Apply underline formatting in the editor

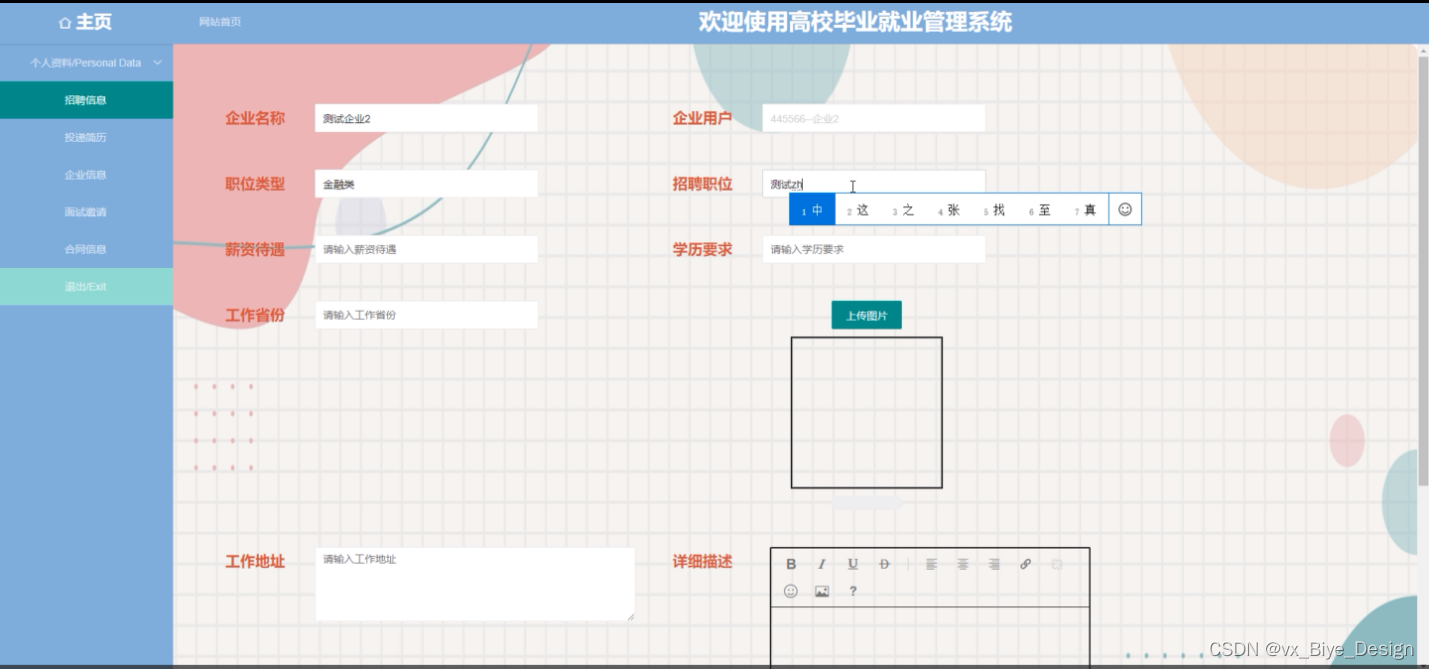(853, 564)
